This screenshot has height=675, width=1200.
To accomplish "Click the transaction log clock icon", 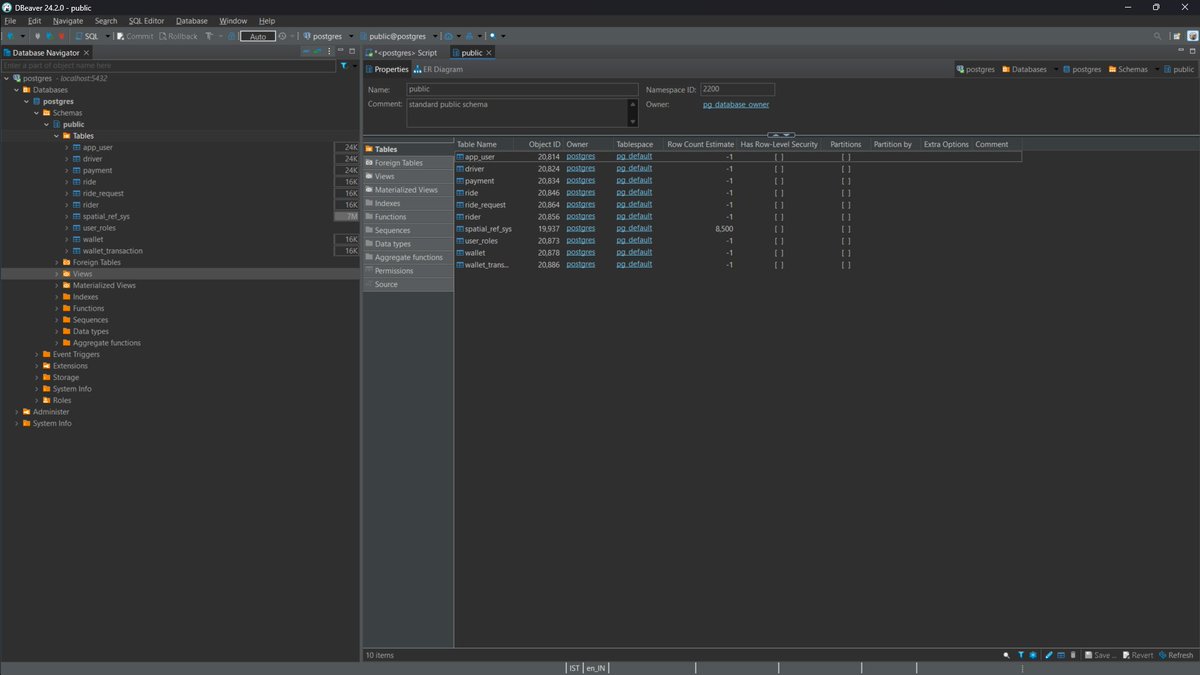I will 282,36.
